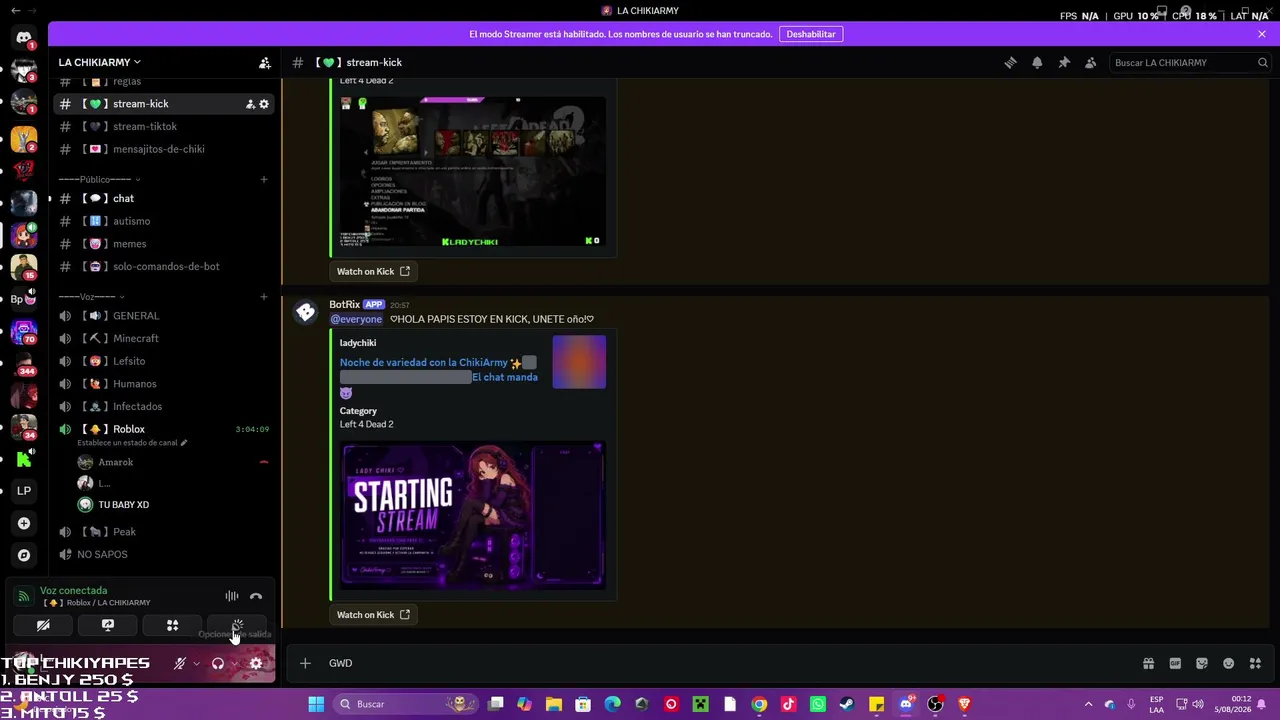Open the invite people icon beside server name
This screenshot has width=1280, height=720.
(264, 62)
